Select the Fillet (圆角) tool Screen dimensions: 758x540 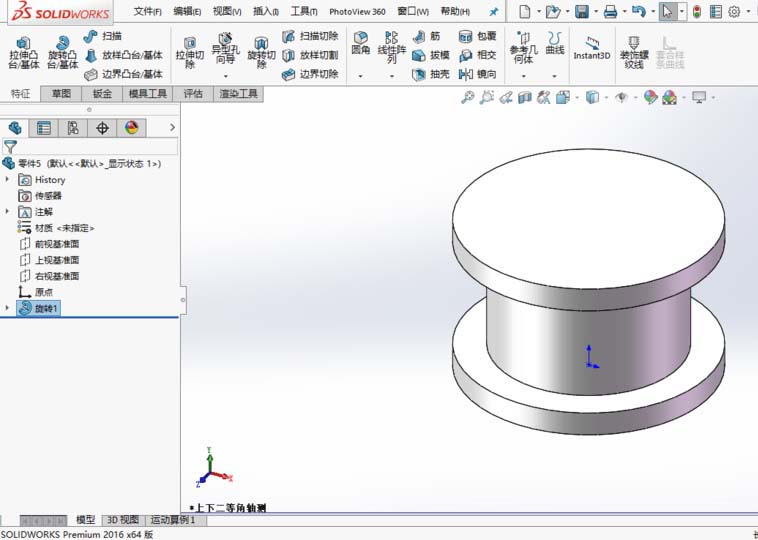click(361, 43)
